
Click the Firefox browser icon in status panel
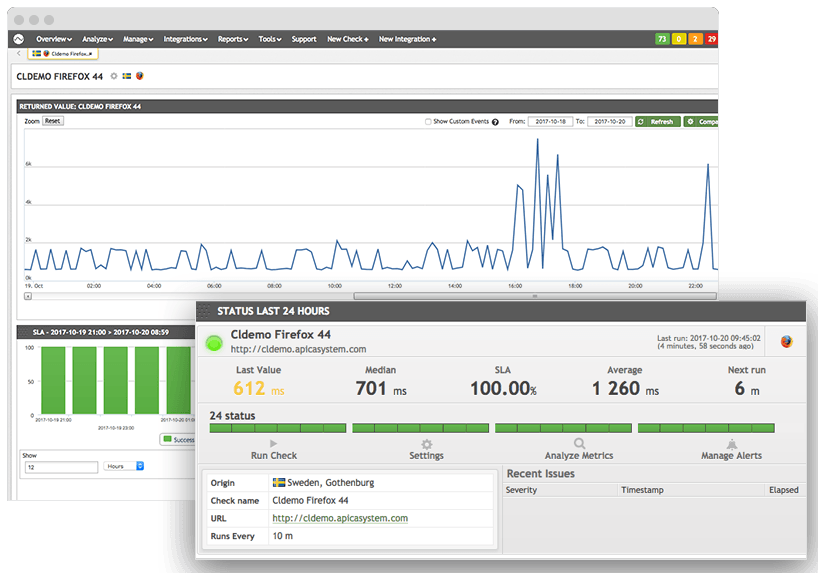pyautogui.click(x=786, y=342)
